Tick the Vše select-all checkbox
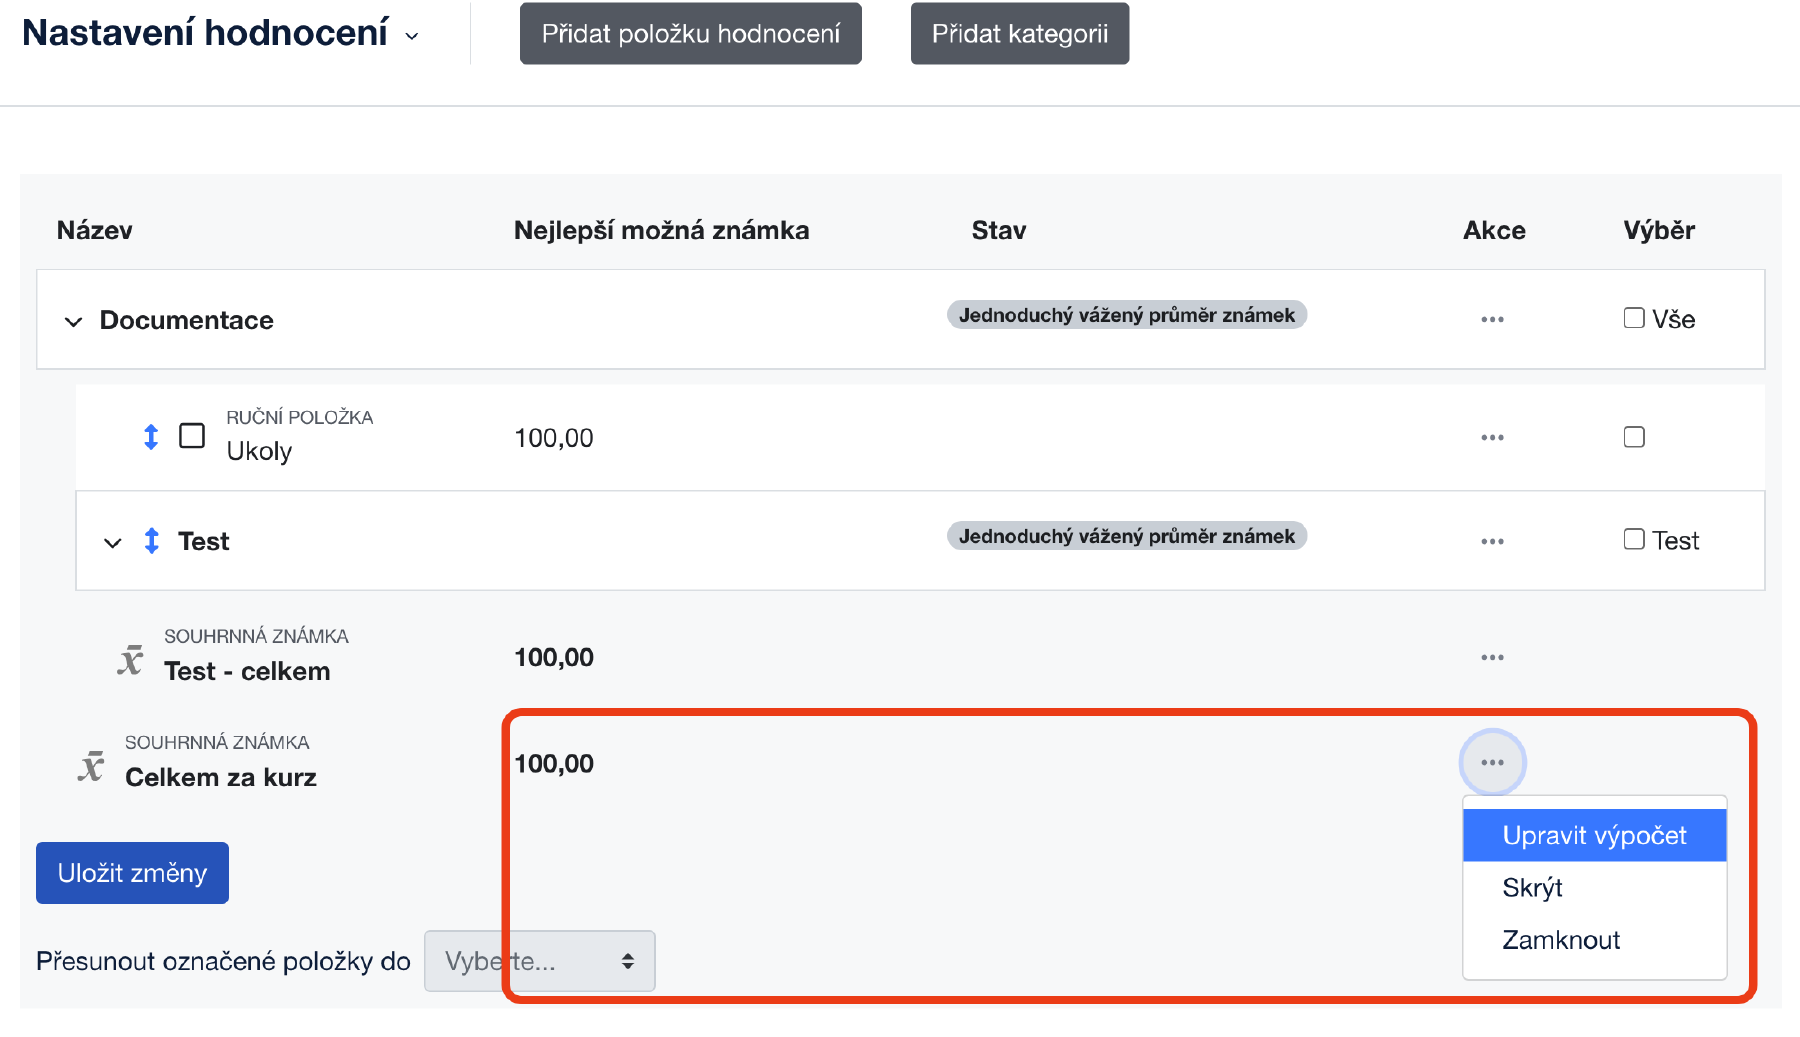The image size is (1800, 1037). (x=1634, y=318)
